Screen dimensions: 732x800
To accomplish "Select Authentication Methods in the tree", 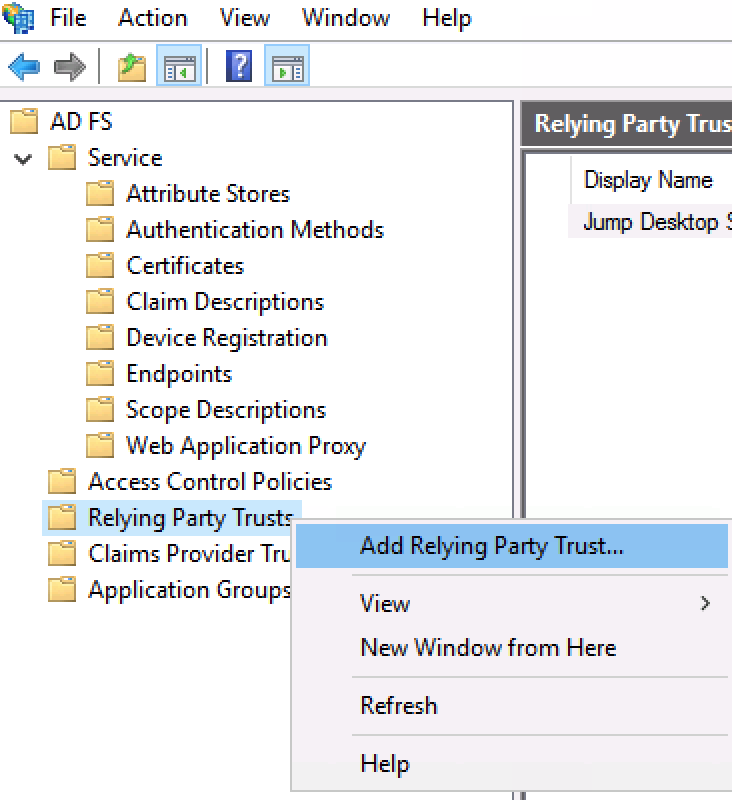I will (x=255, y=230).
